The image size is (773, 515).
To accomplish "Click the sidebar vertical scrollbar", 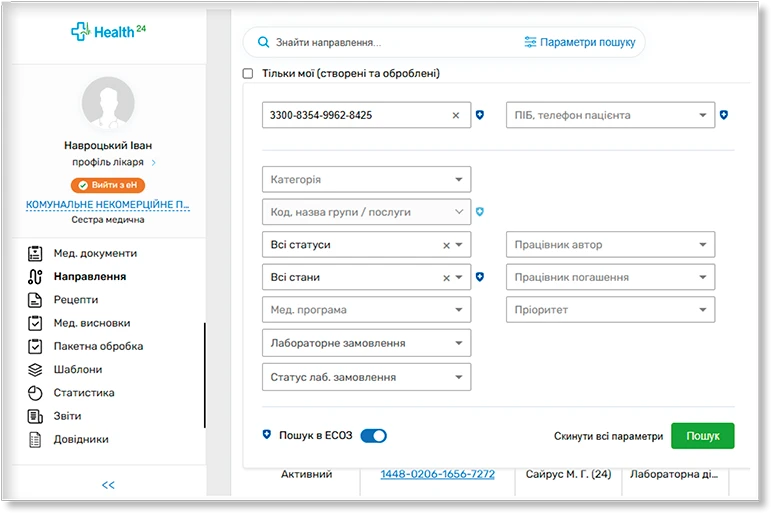I will coord(205,376).
